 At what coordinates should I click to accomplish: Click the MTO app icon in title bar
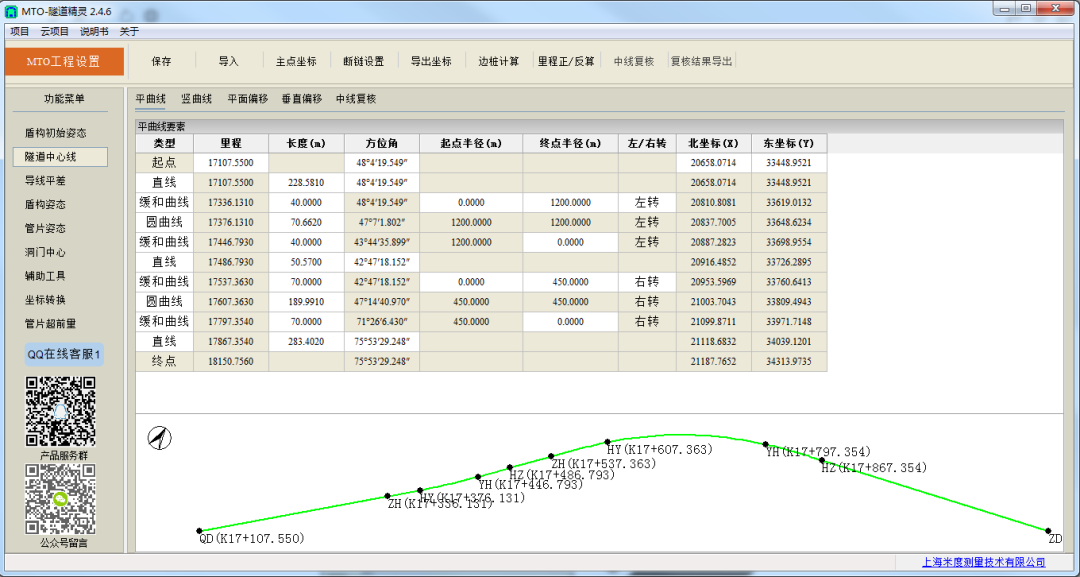[11, 10]
